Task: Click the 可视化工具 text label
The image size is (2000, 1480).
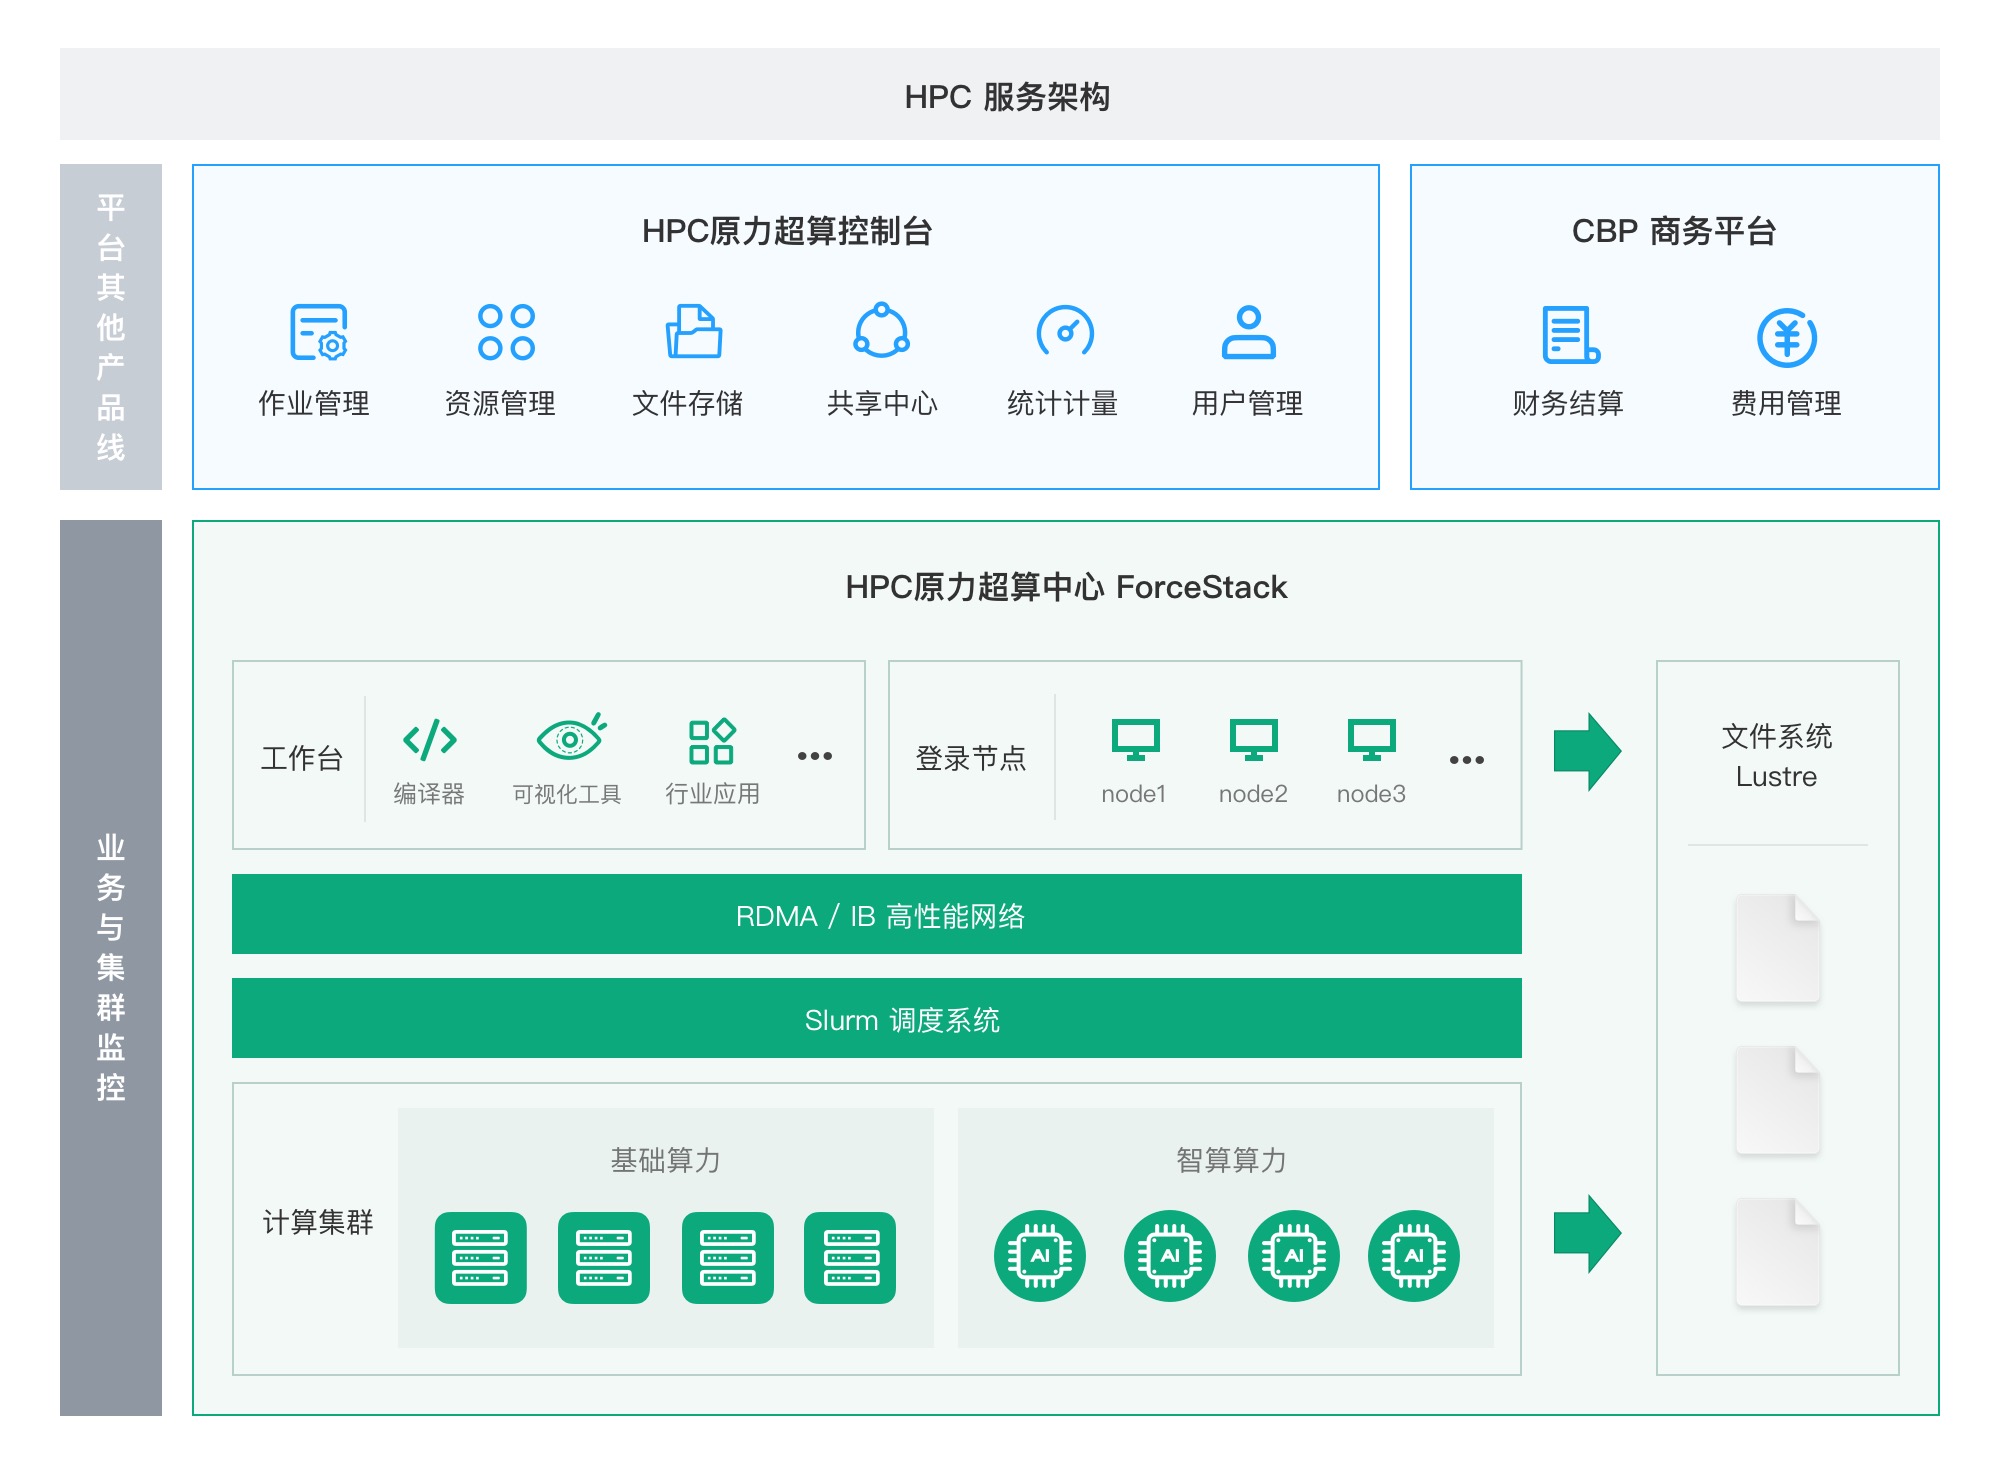Action: [567, 794]
